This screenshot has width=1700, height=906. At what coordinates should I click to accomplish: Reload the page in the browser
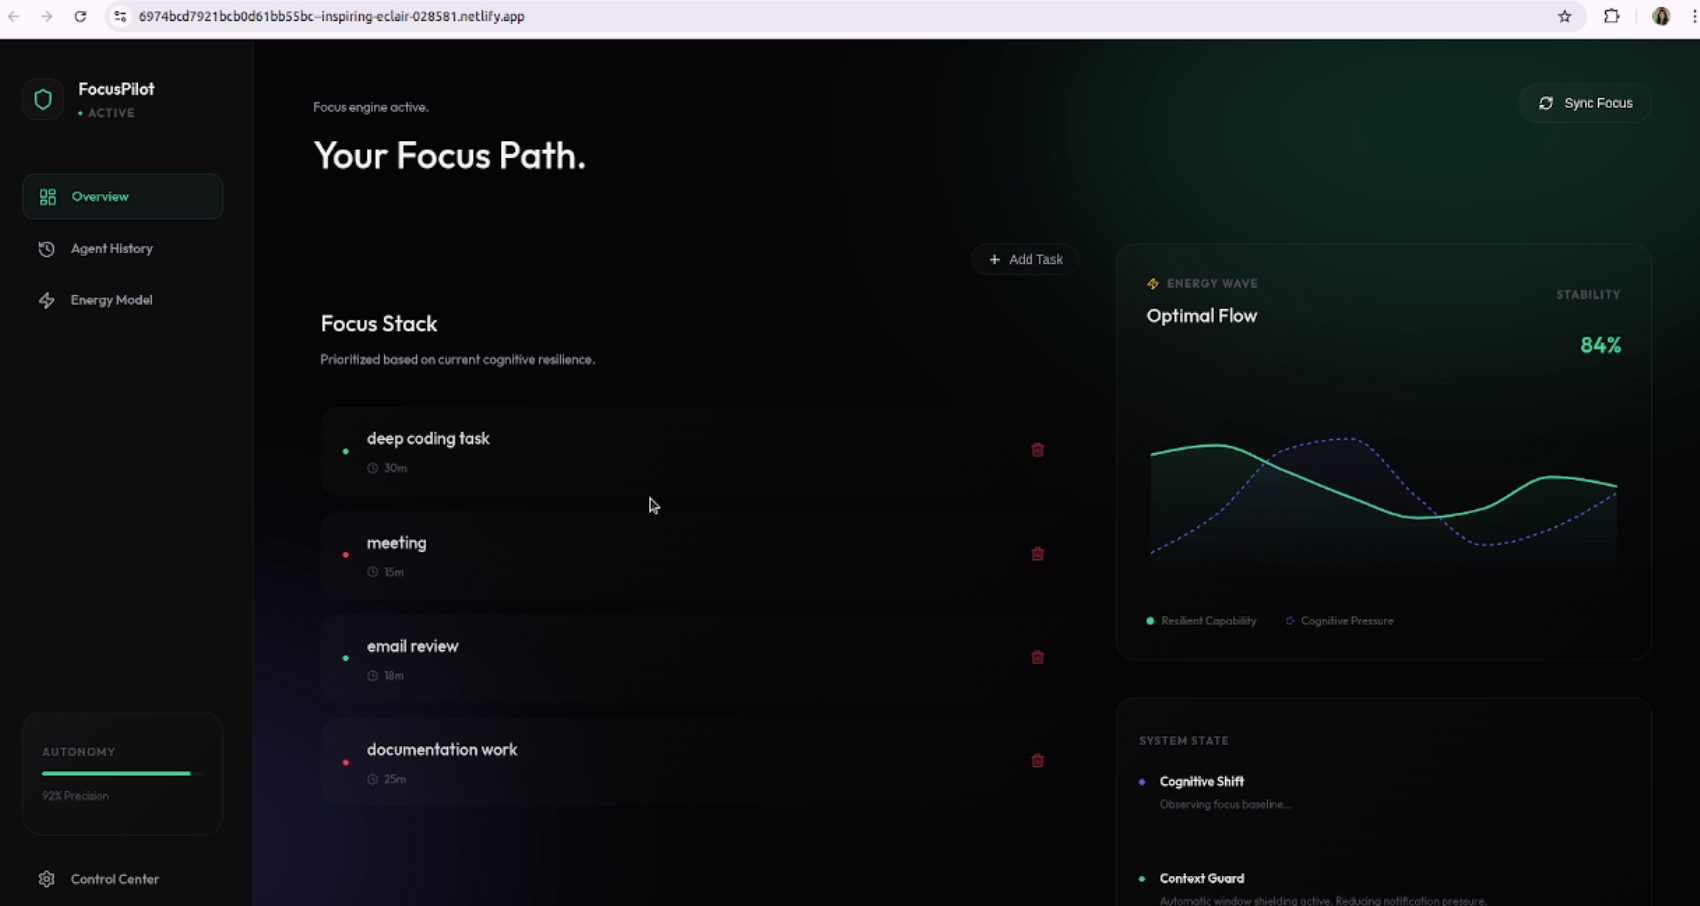pos(80,16)
